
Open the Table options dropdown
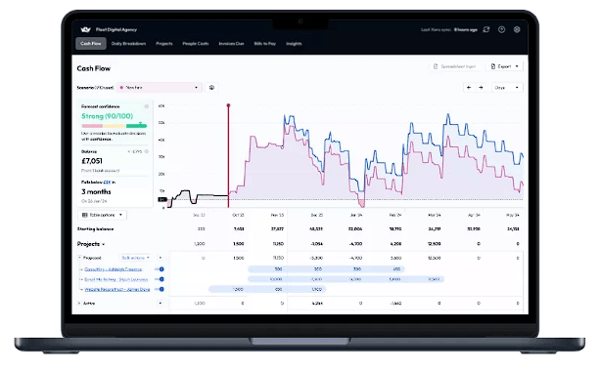(x=102, y=215)
